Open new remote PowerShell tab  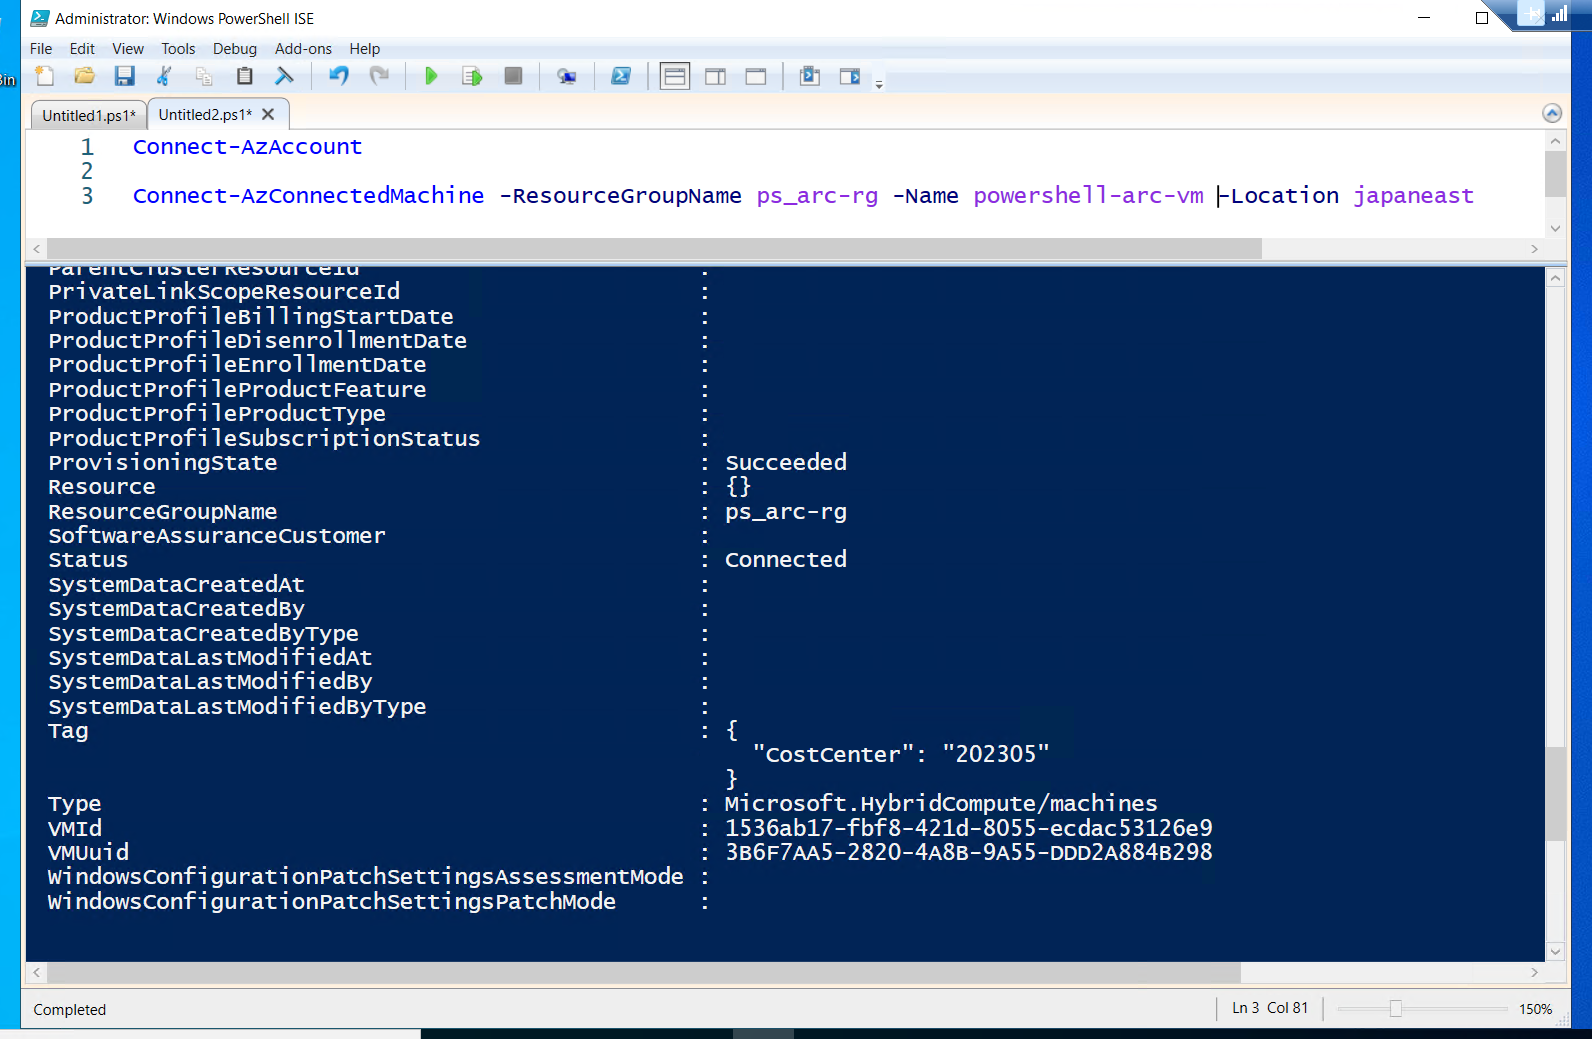click(567, 76)
